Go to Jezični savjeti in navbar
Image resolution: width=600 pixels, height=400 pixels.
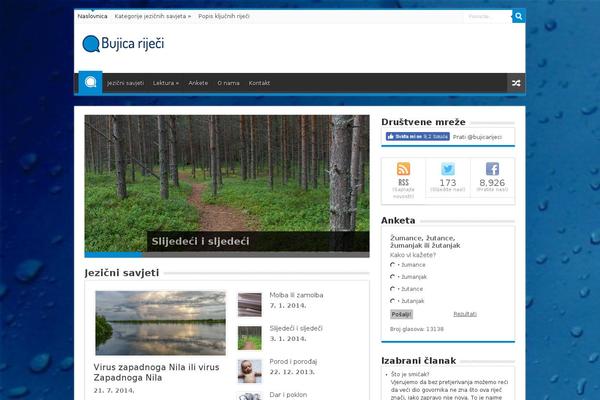click(x=126, y=83)
